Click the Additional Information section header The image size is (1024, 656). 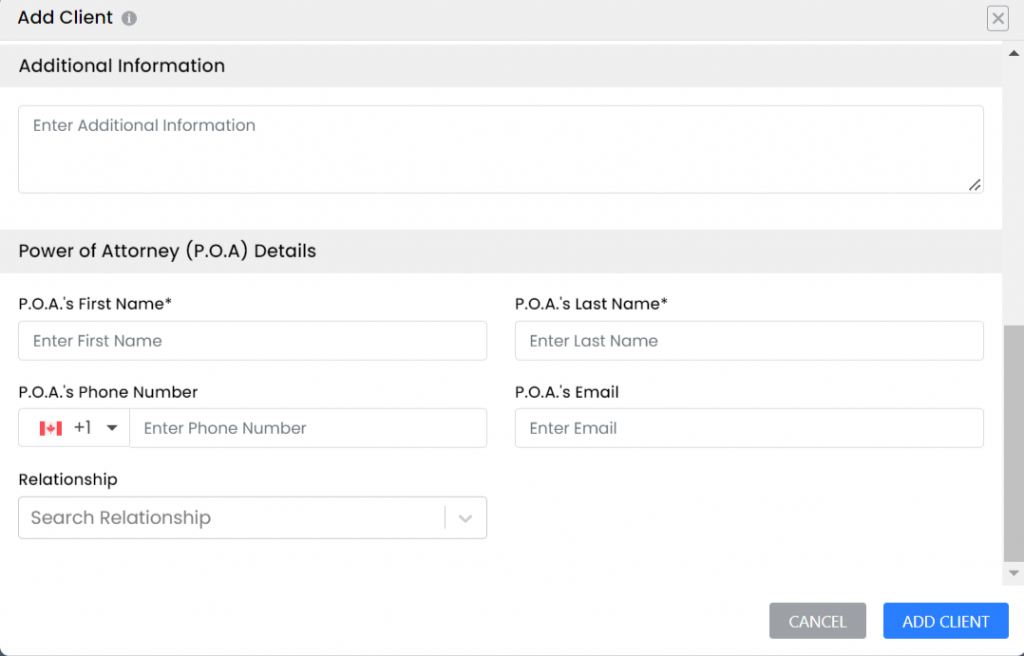121,66
